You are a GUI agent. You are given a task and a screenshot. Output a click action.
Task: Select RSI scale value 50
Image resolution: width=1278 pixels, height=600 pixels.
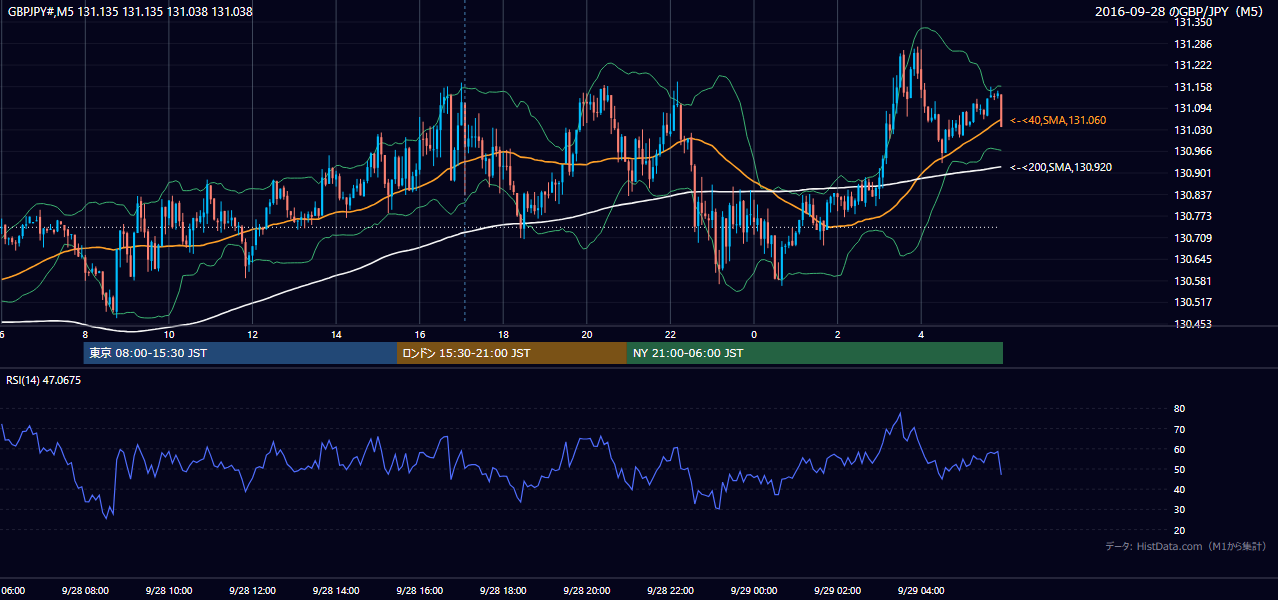coord(1180,469)
